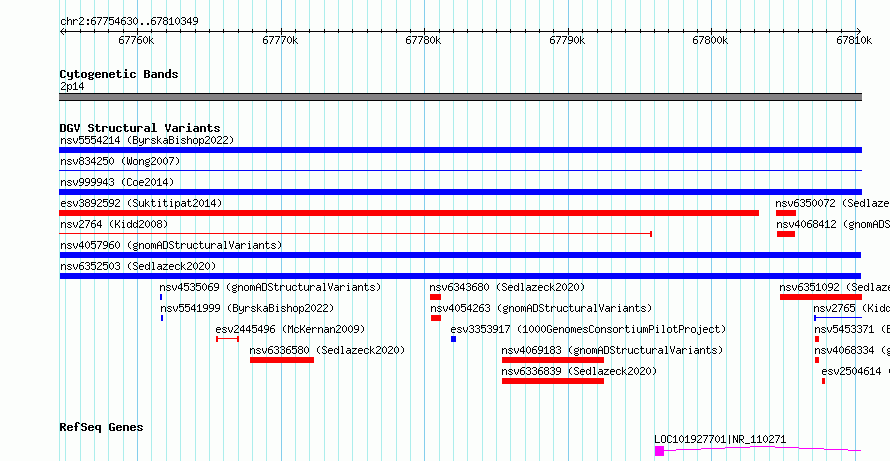
Task: Select the nsv2765 blue line feature
Action: [838, 318]
